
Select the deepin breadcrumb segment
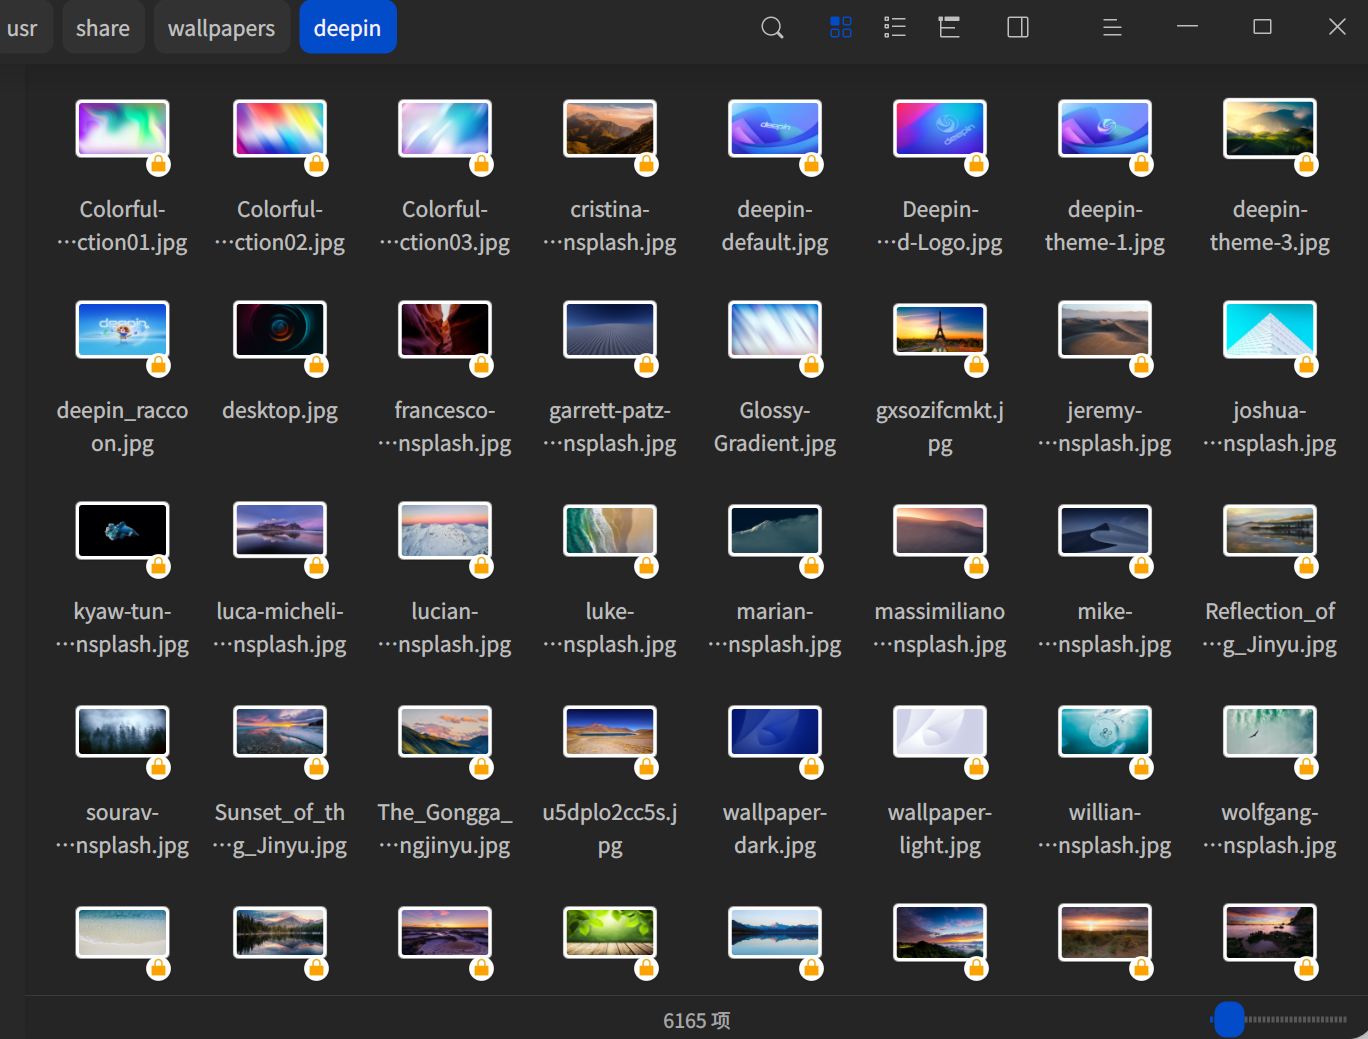348,28
